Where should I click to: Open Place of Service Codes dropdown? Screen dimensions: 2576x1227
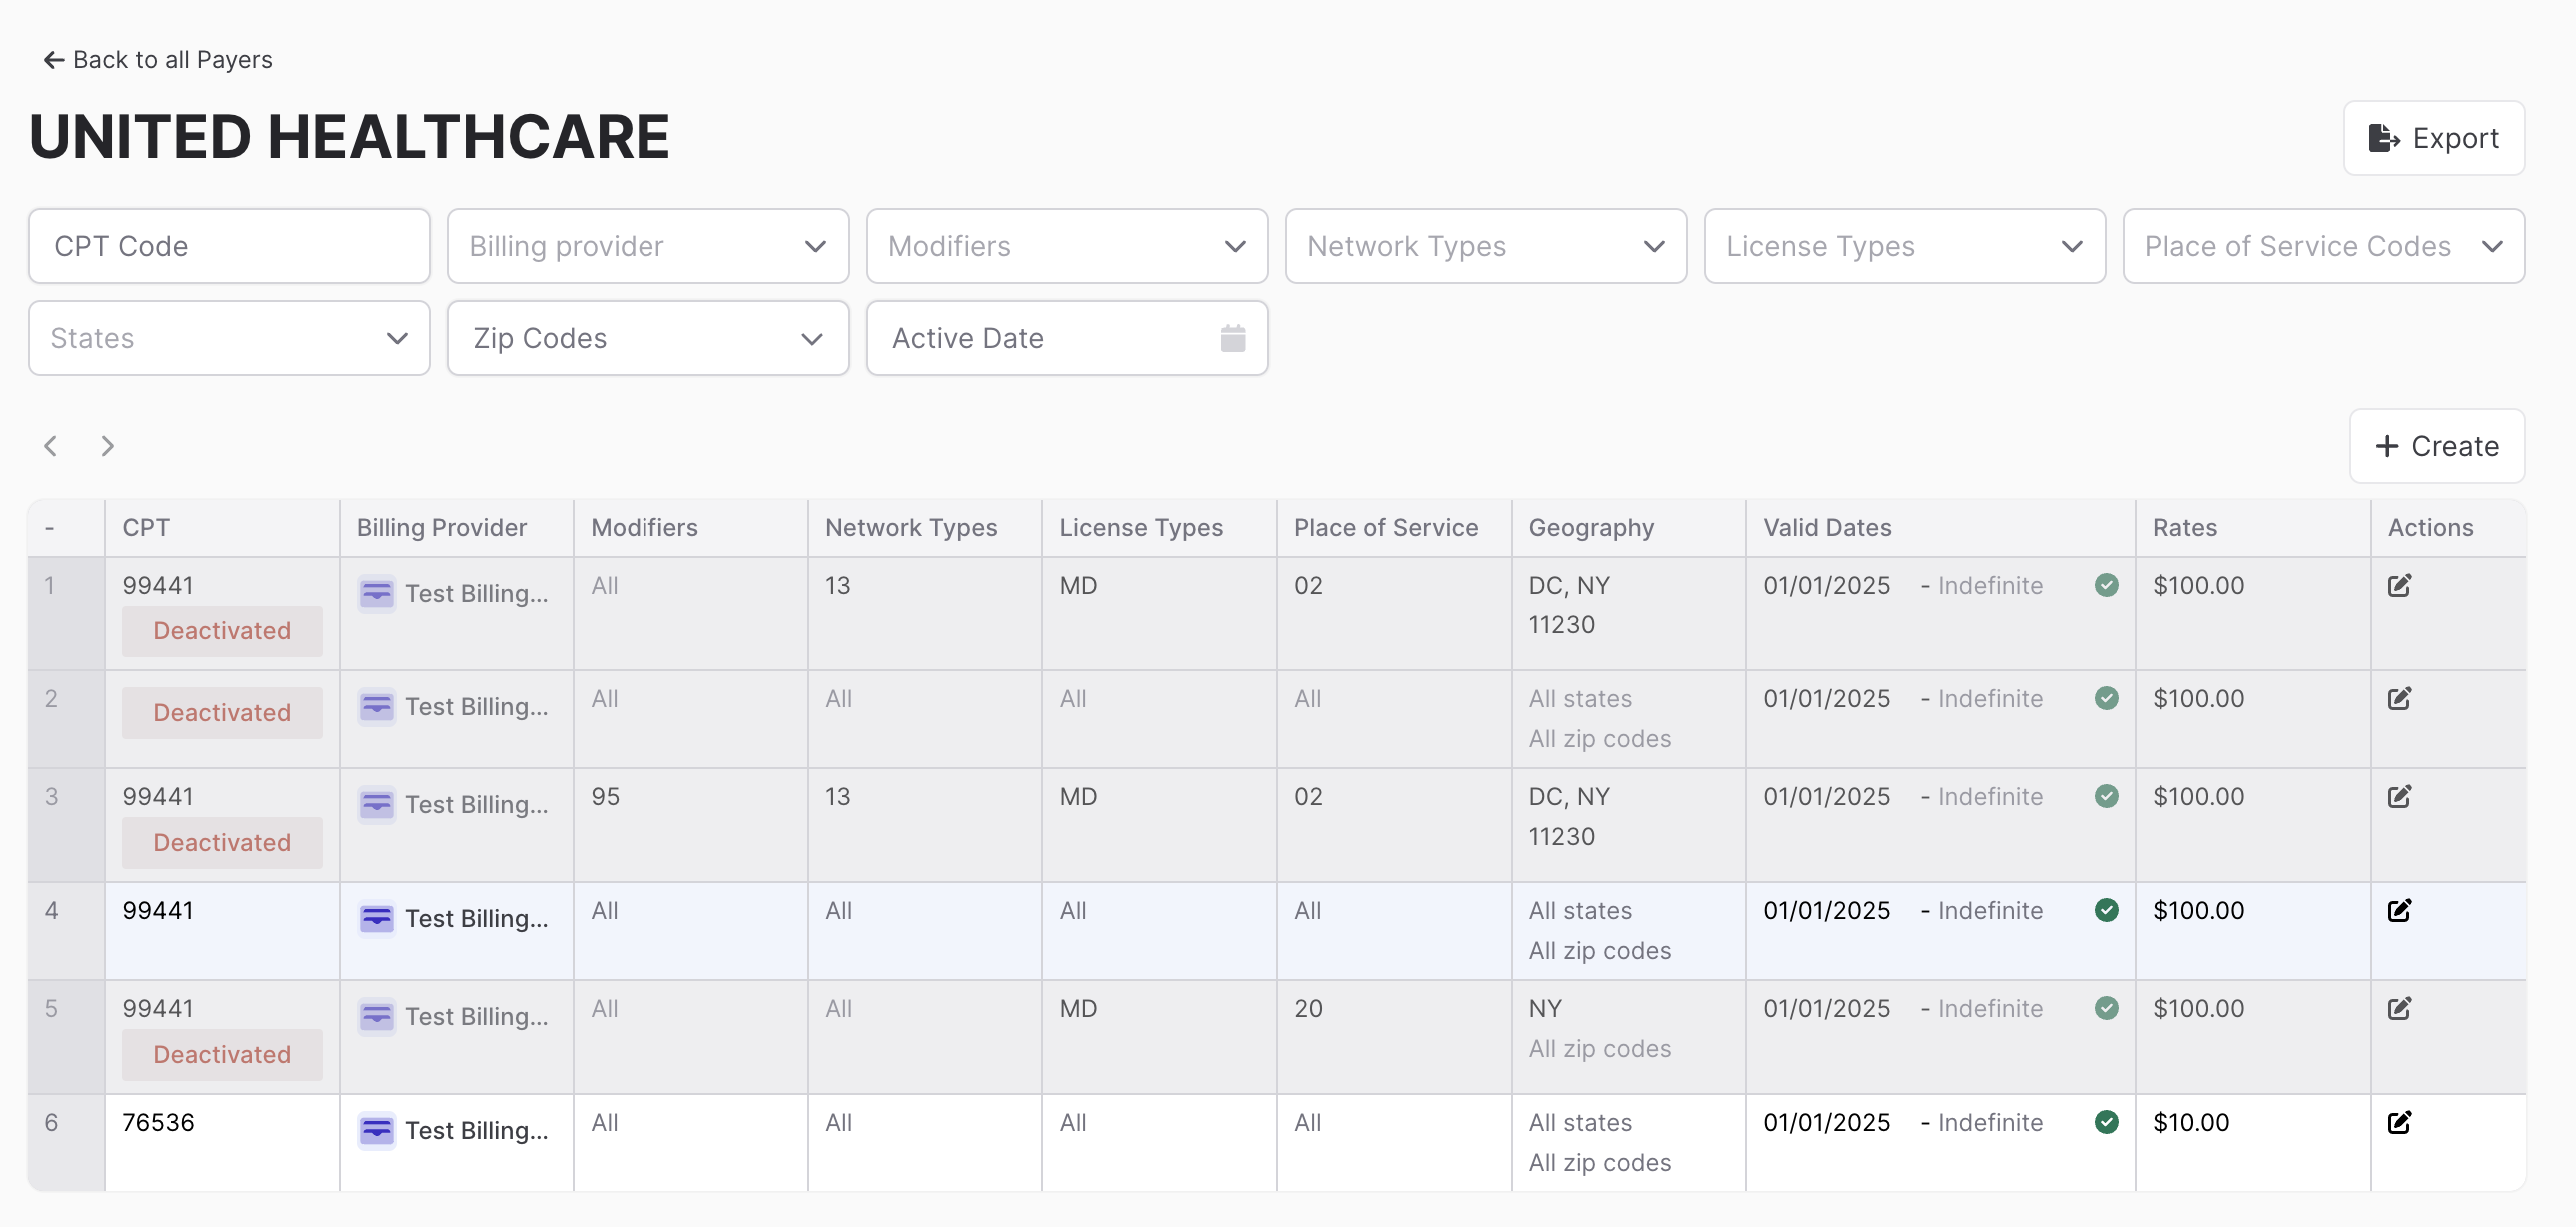[x=2323, y=246]
